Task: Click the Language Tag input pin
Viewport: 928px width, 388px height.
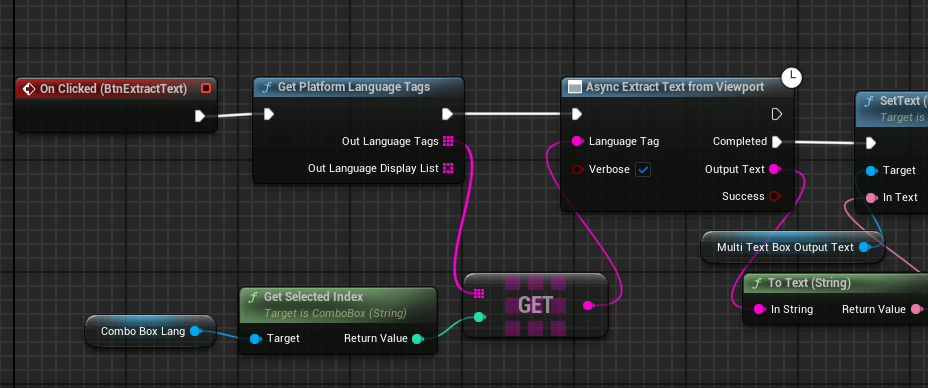Action: 577,141
